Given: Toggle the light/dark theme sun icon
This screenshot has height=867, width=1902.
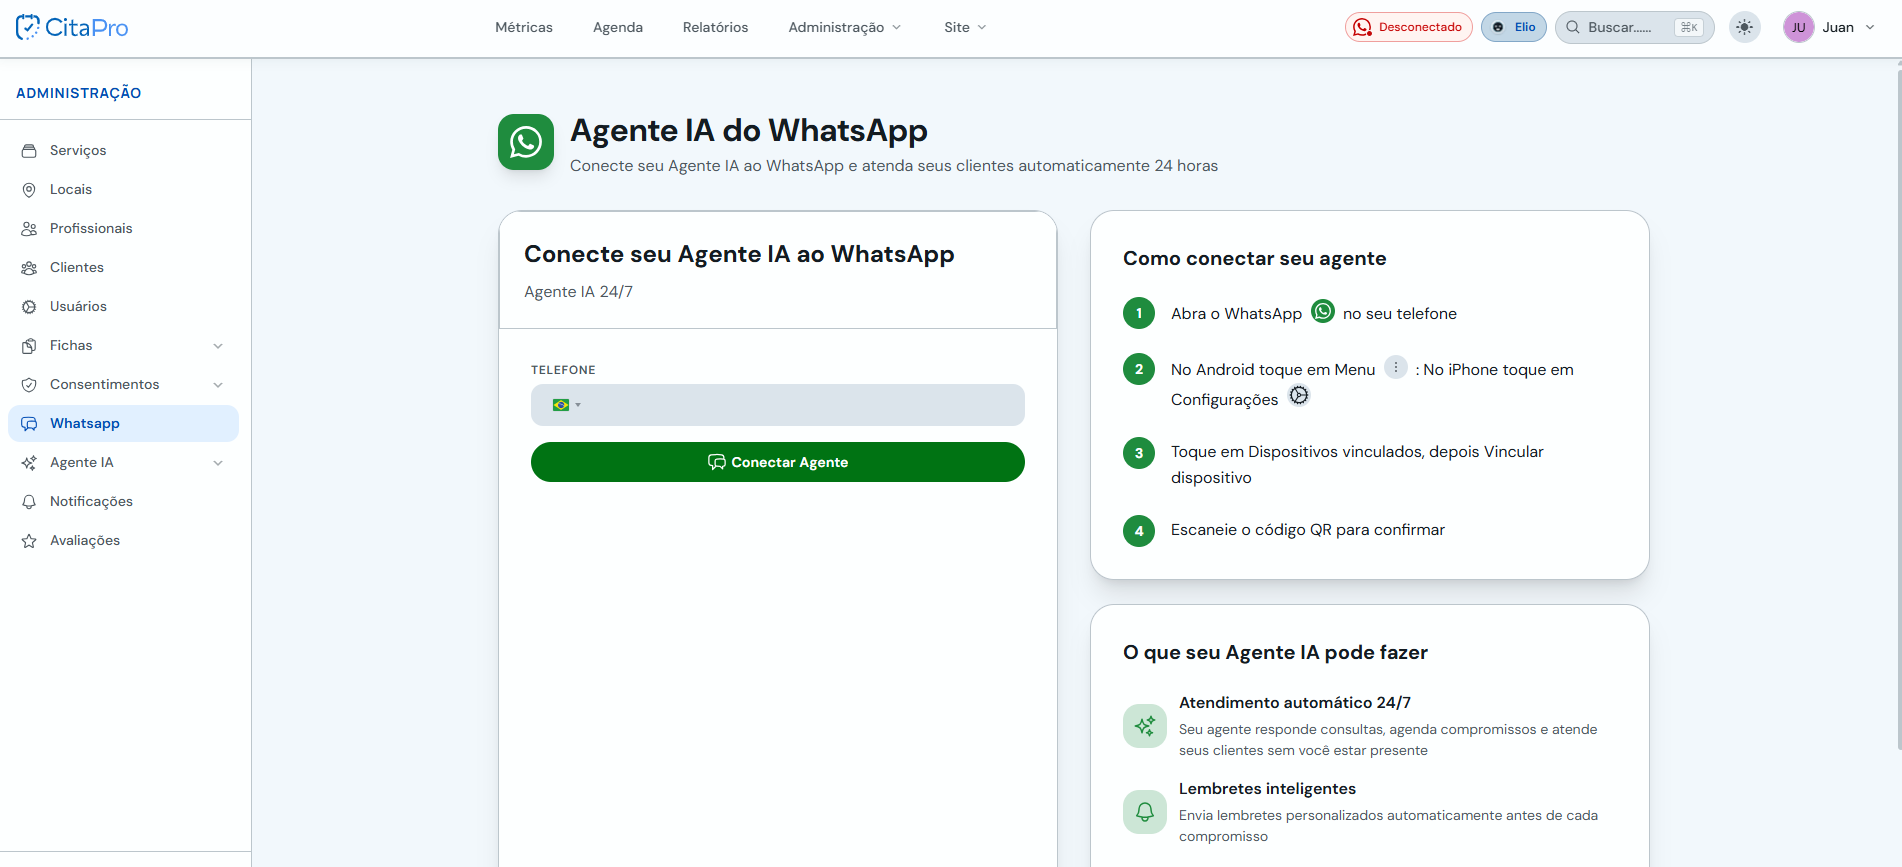Looking at the screenshot, I should click(1745, 27).
